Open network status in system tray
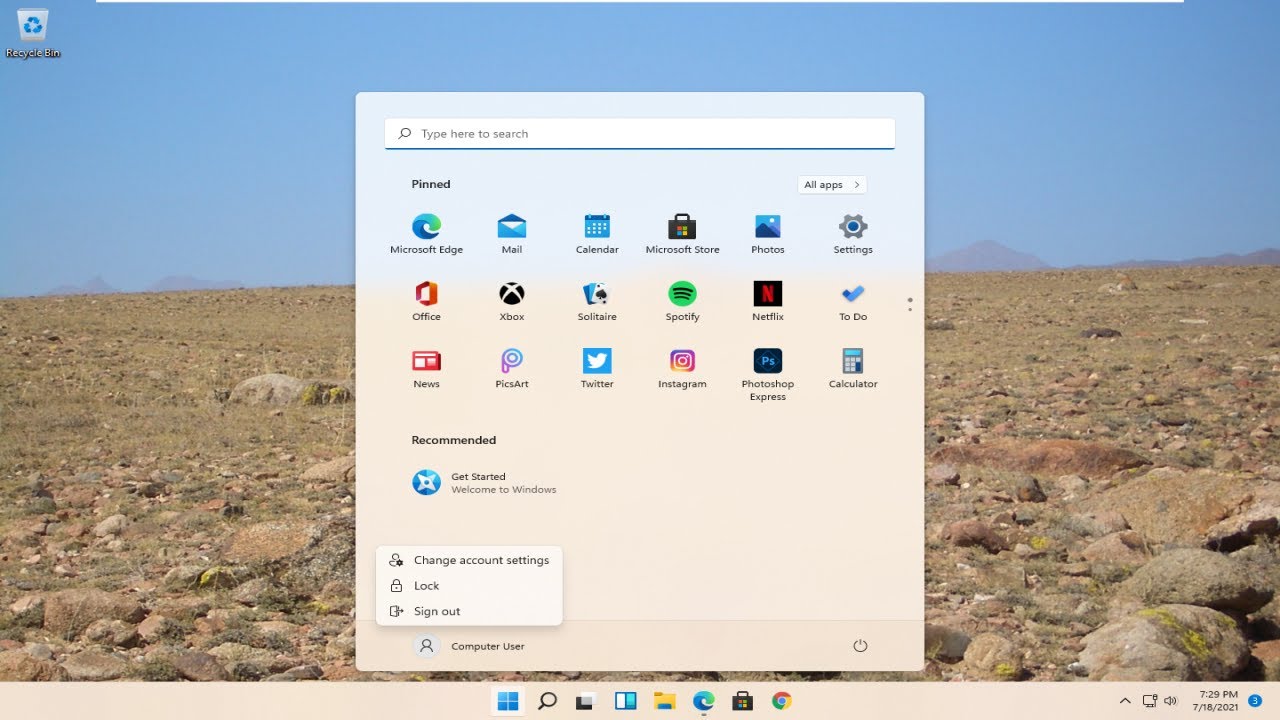This screenshot has width=1280, height=720. point(1150,701)
